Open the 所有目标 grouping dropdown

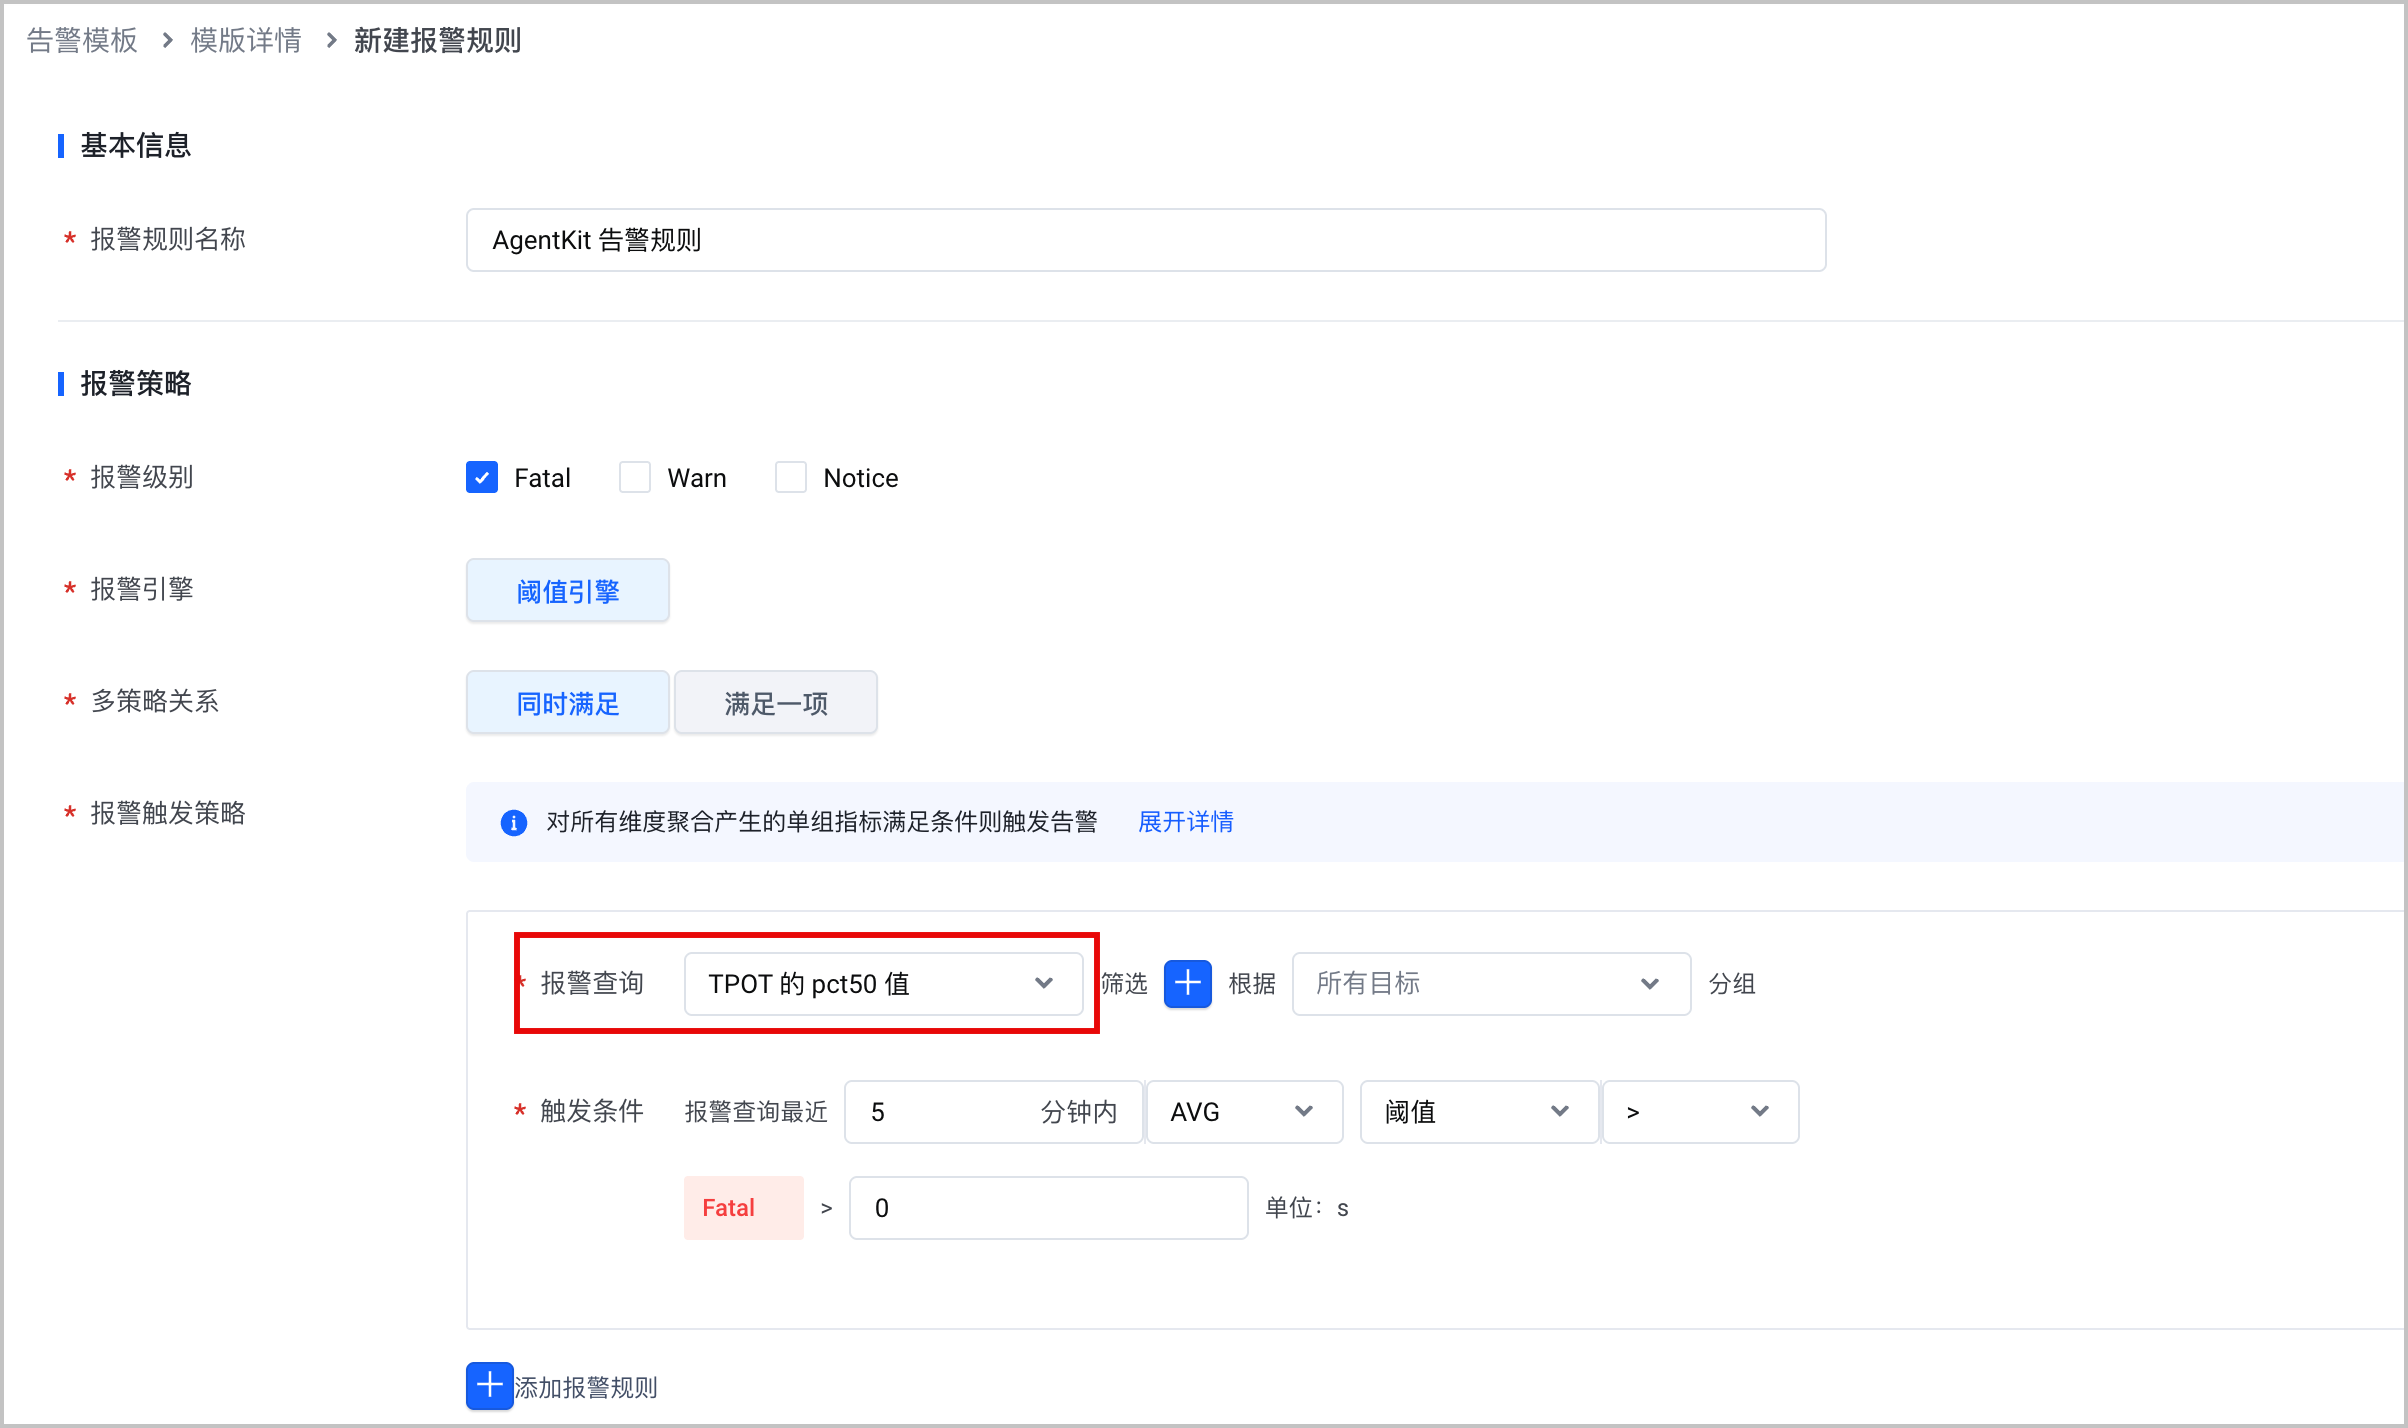(x=1491, y=984)
